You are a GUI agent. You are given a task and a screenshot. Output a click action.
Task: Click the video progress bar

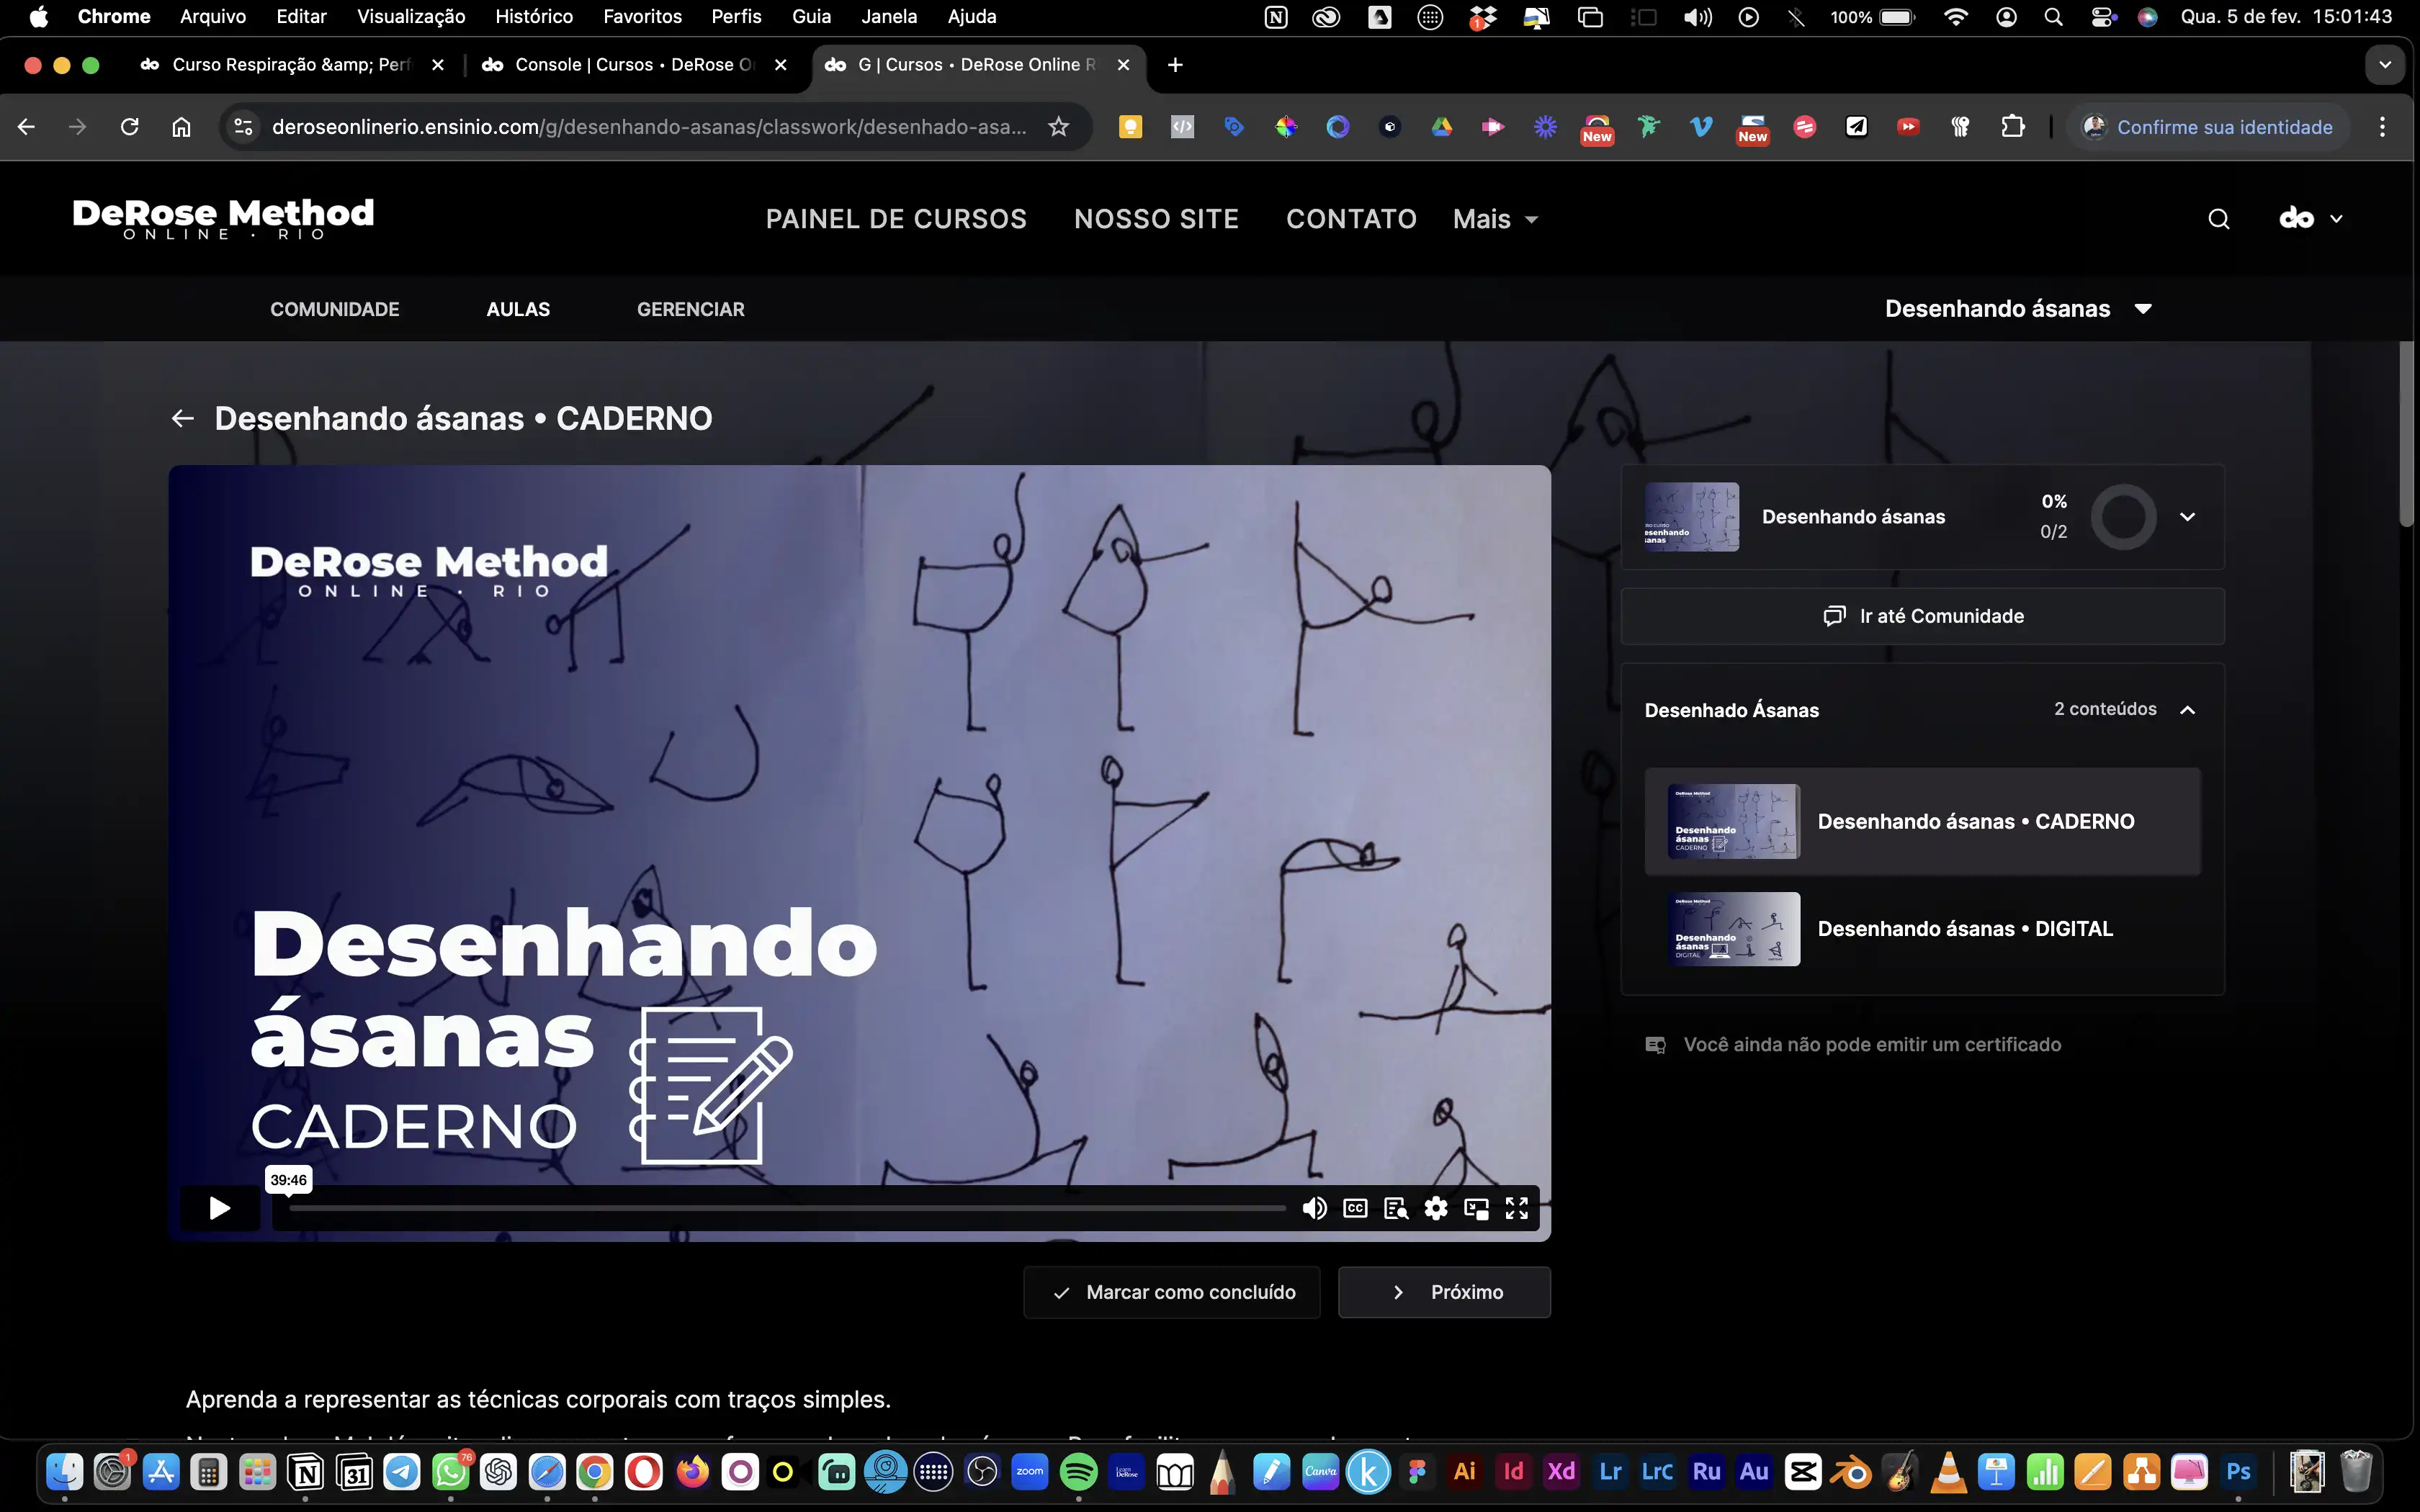pyautogui.click(x=787, y=1208)
